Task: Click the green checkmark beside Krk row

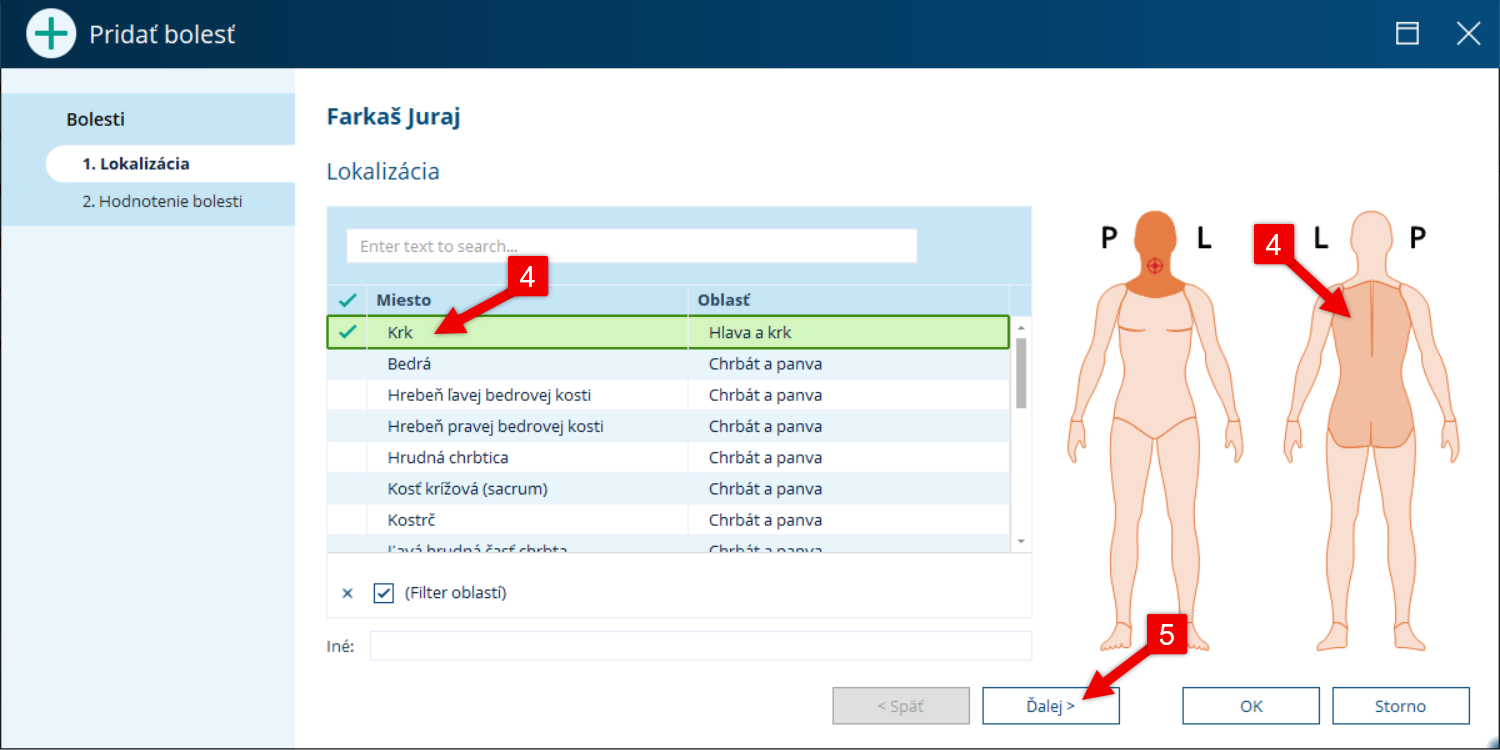Action: click(347, 332)
